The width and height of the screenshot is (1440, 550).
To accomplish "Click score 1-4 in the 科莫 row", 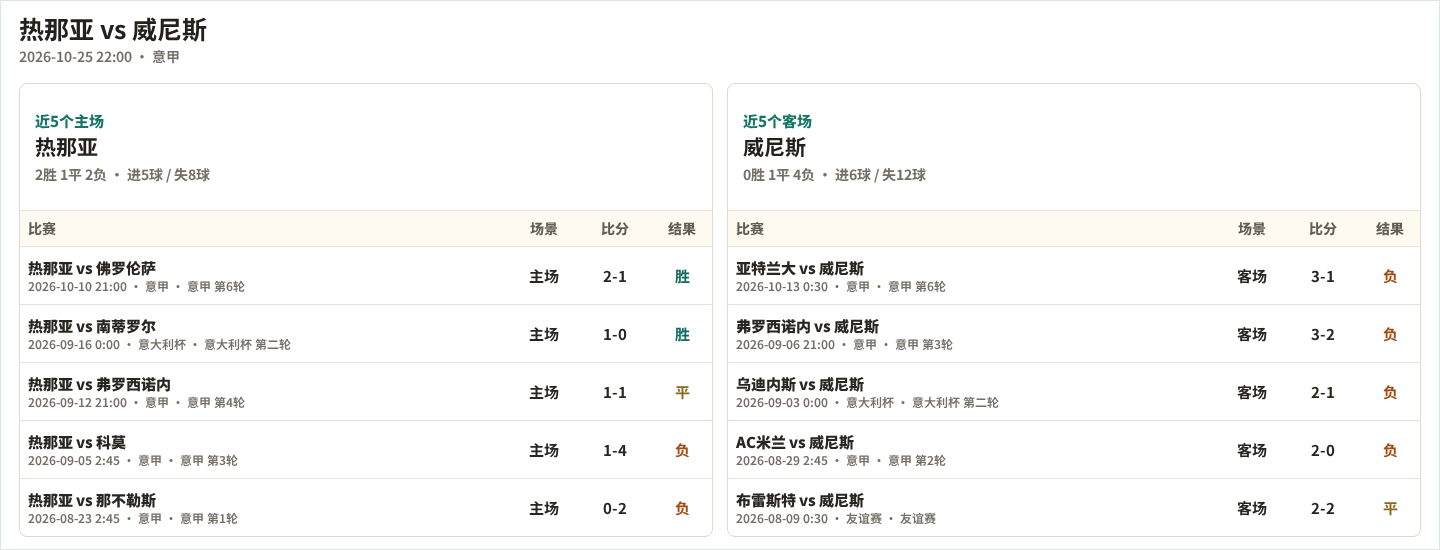I will (615, 450).
